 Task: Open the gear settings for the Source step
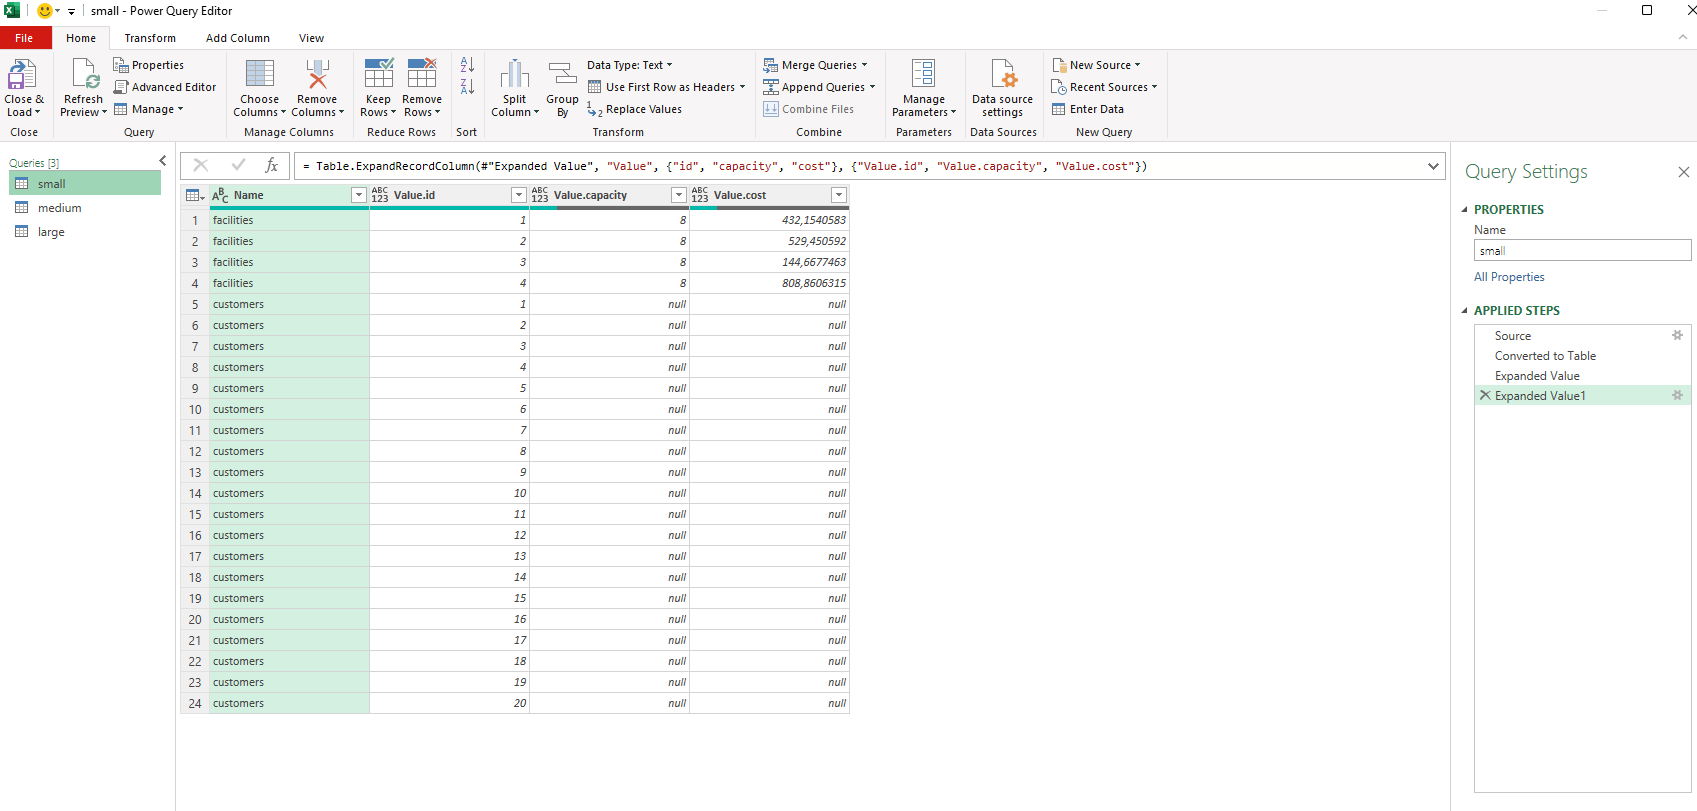(x=1678, y=335)
